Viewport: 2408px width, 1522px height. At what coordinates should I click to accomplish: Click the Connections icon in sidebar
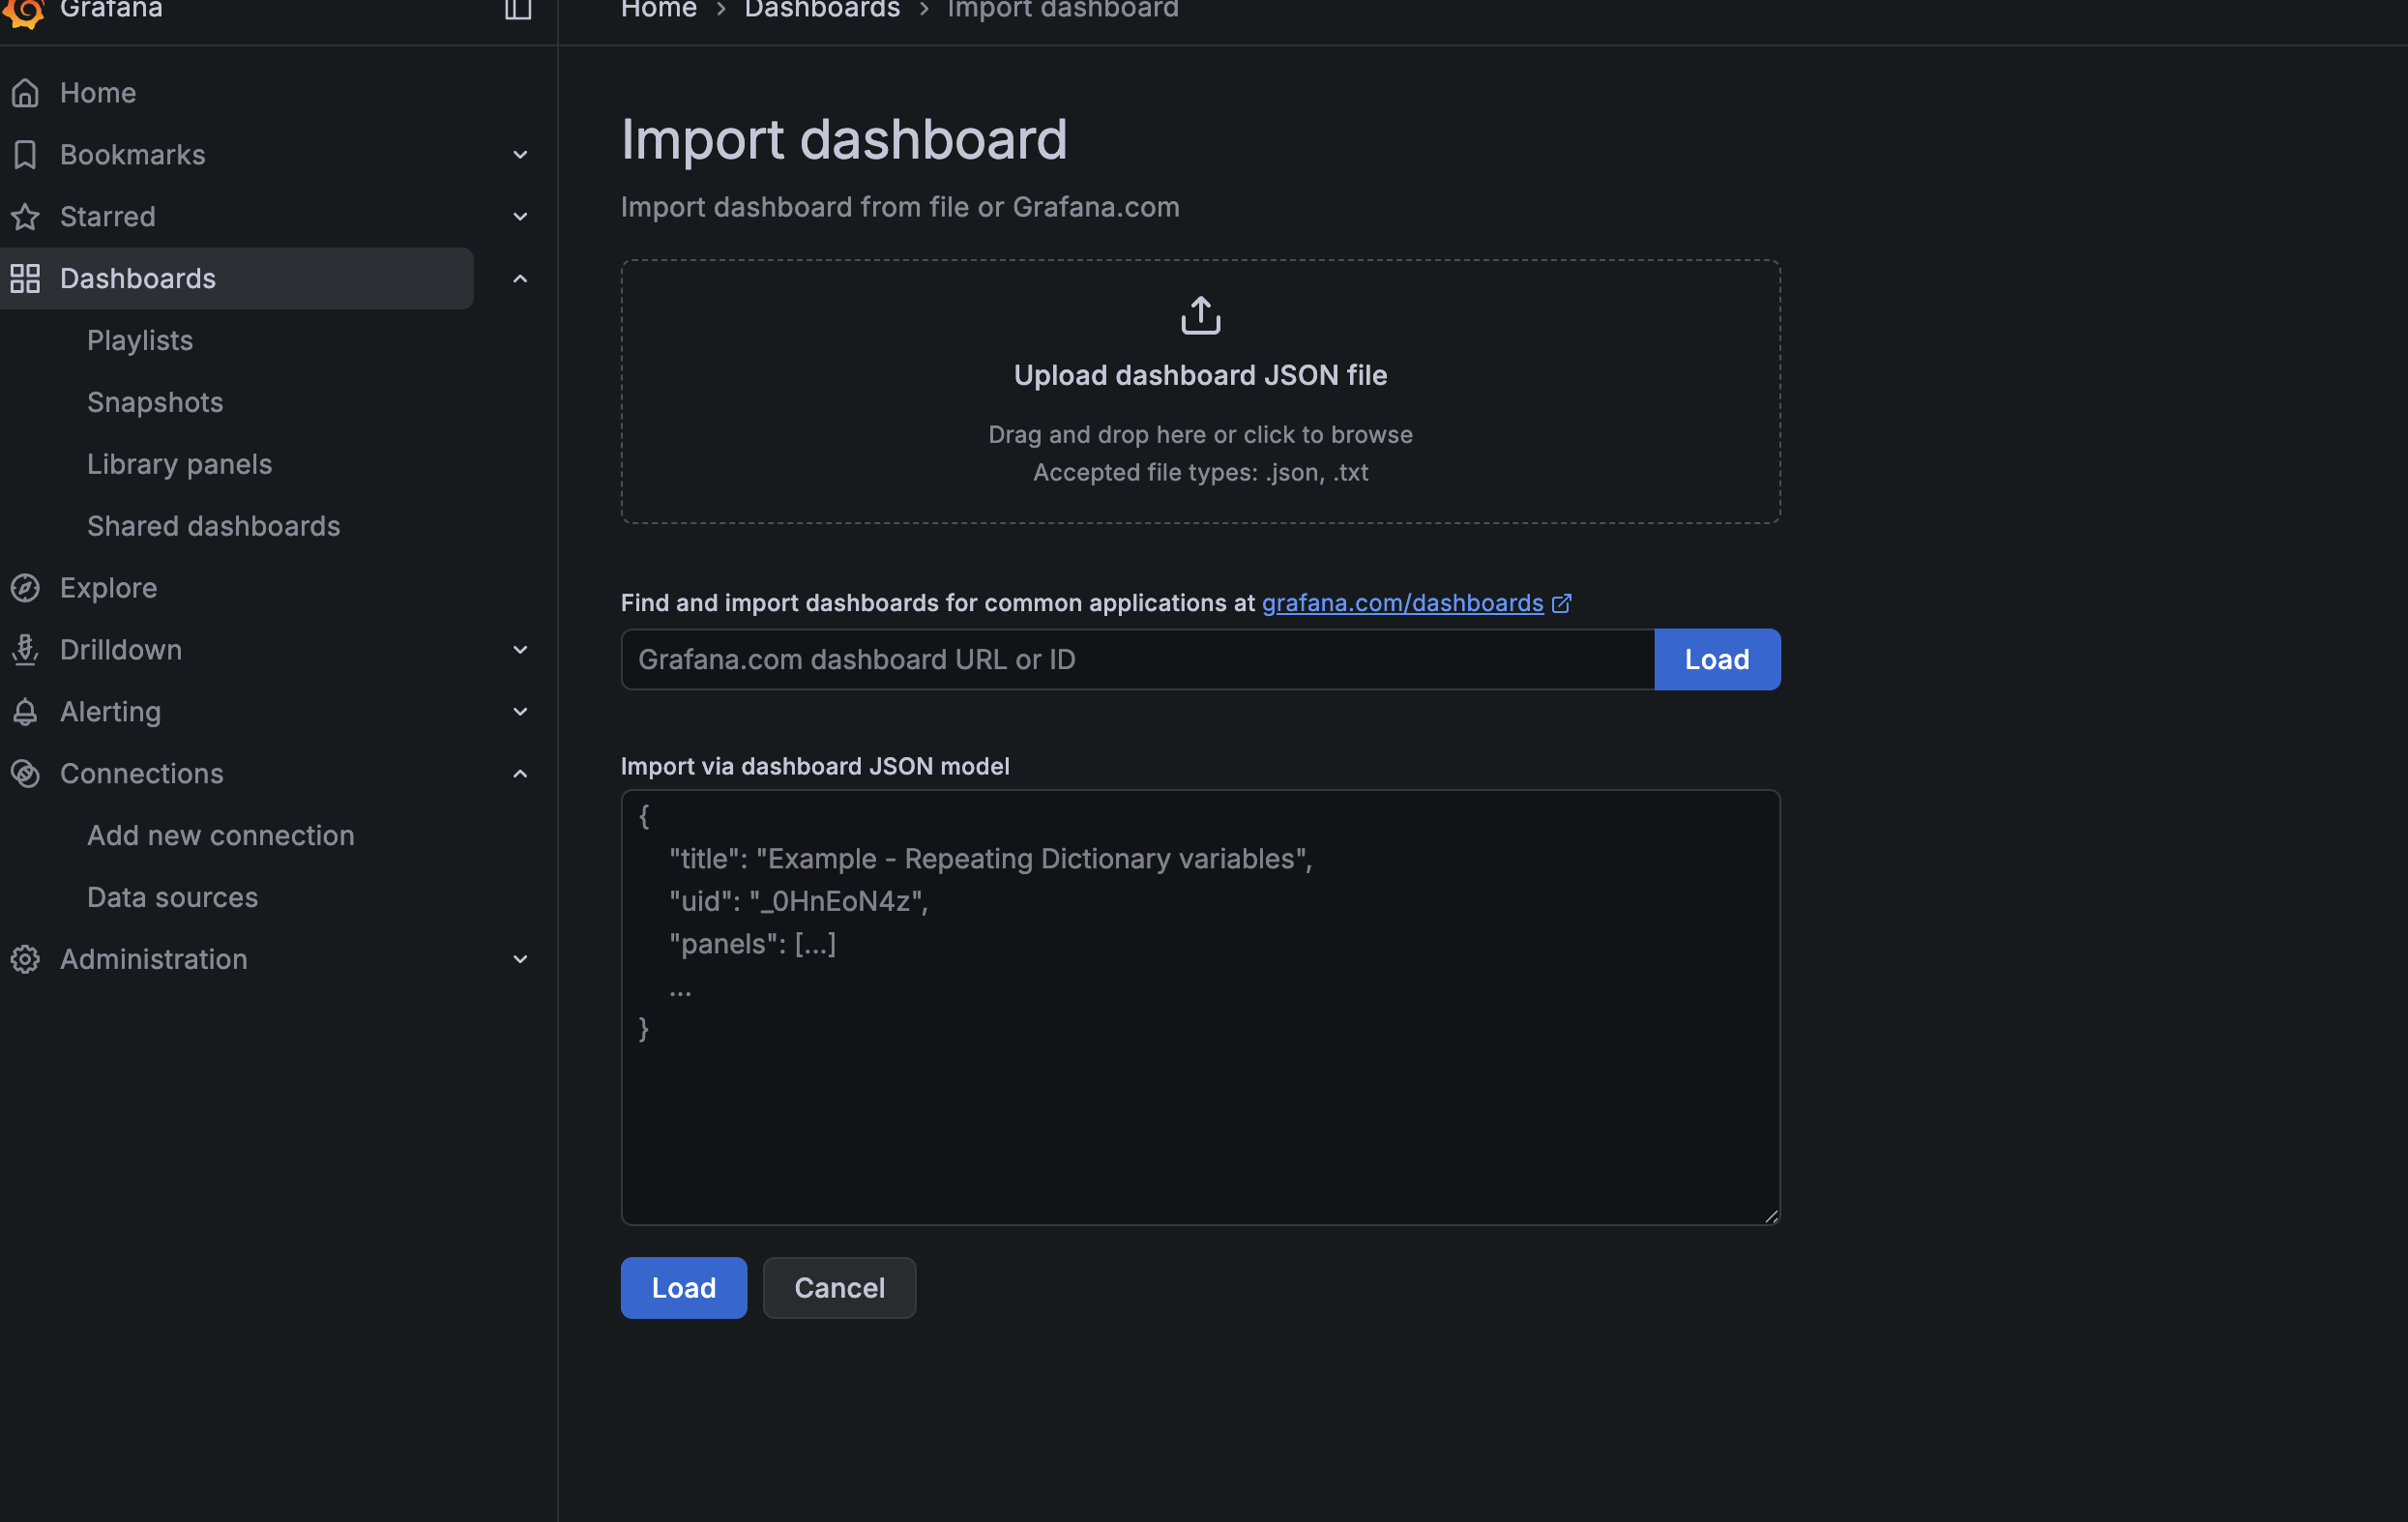pos(25,774)
